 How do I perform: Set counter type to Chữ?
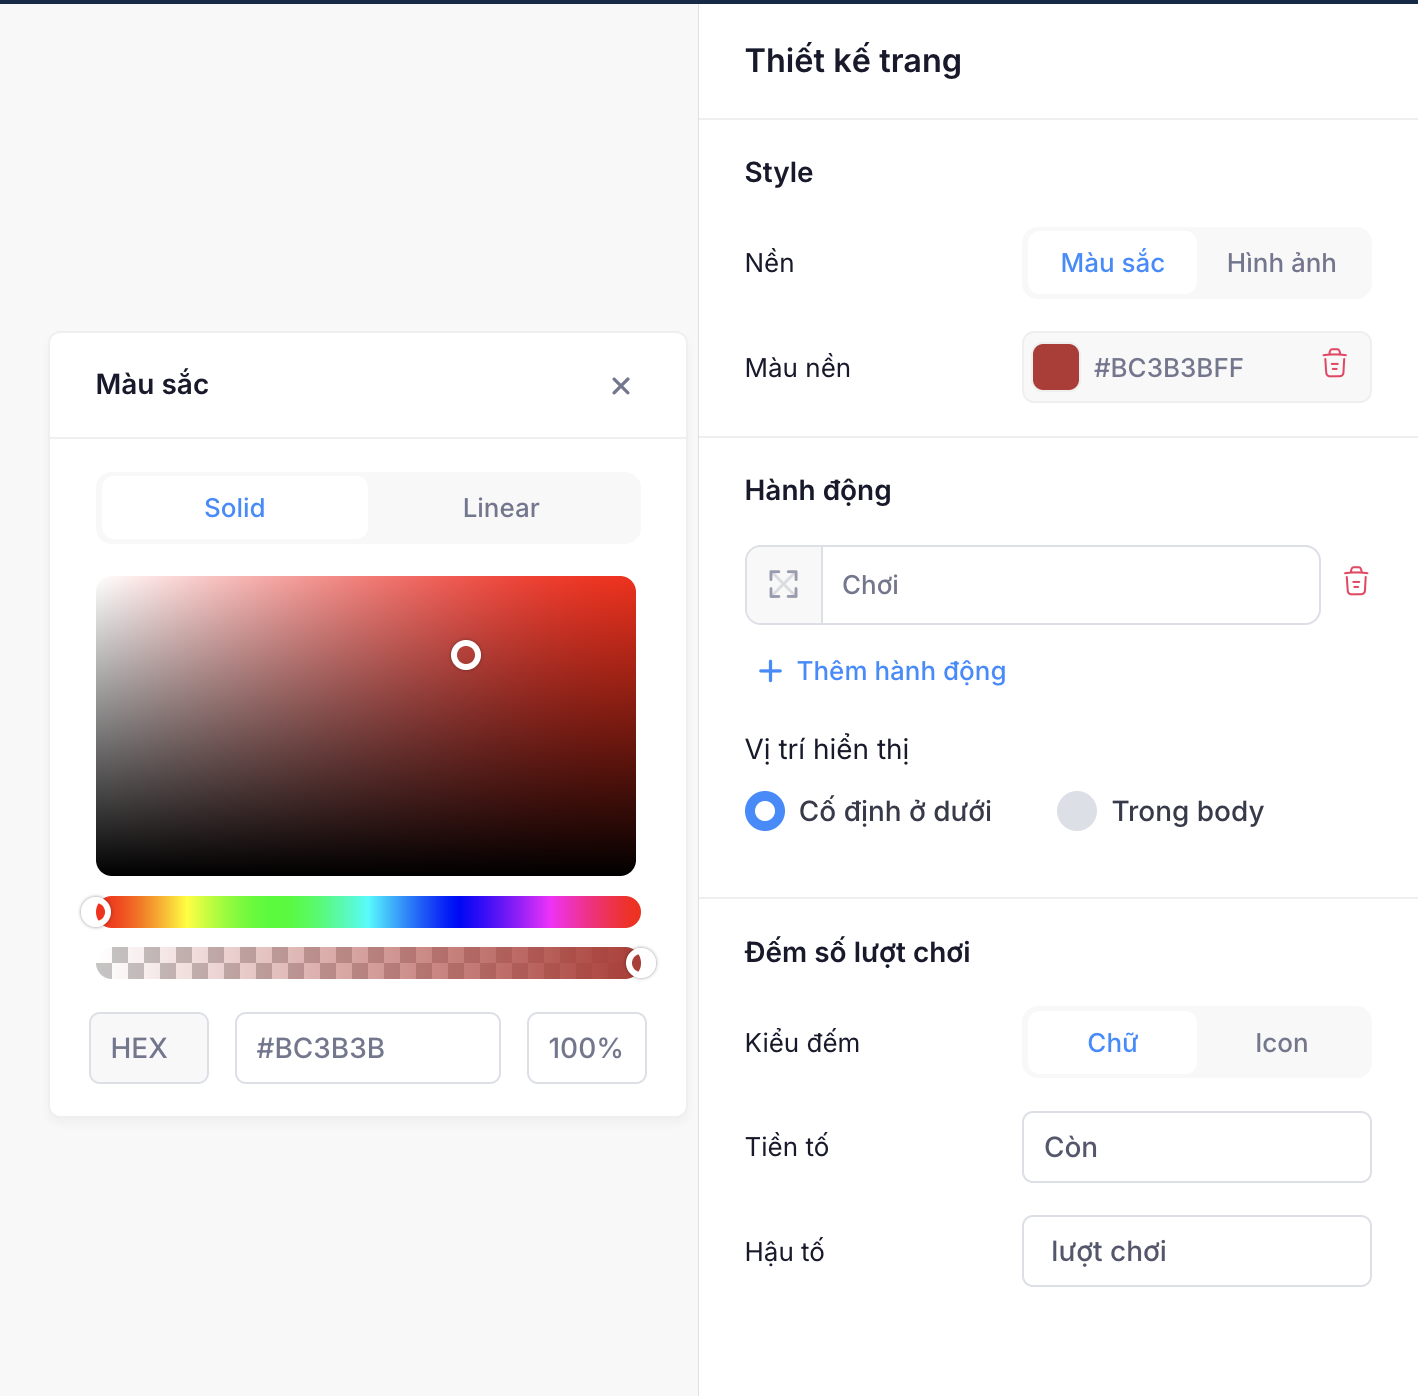click(x=1112, y=1043)
